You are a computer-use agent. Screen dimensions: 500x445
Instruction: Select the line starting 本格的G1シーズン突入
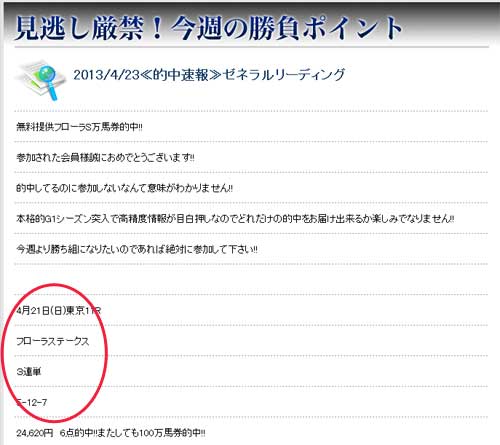pos(235,219)
